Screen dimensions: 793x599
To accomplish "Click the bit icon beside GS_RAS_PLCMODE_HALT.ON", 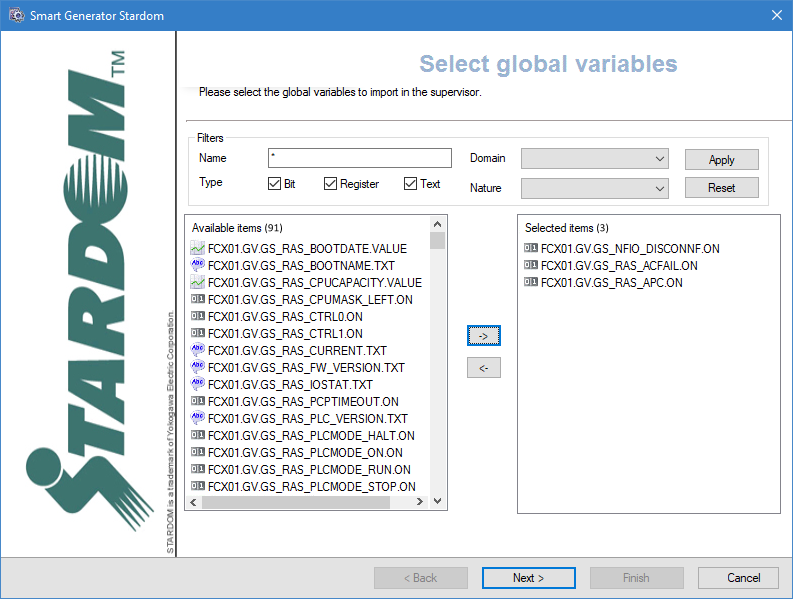I will pos(197,435).
